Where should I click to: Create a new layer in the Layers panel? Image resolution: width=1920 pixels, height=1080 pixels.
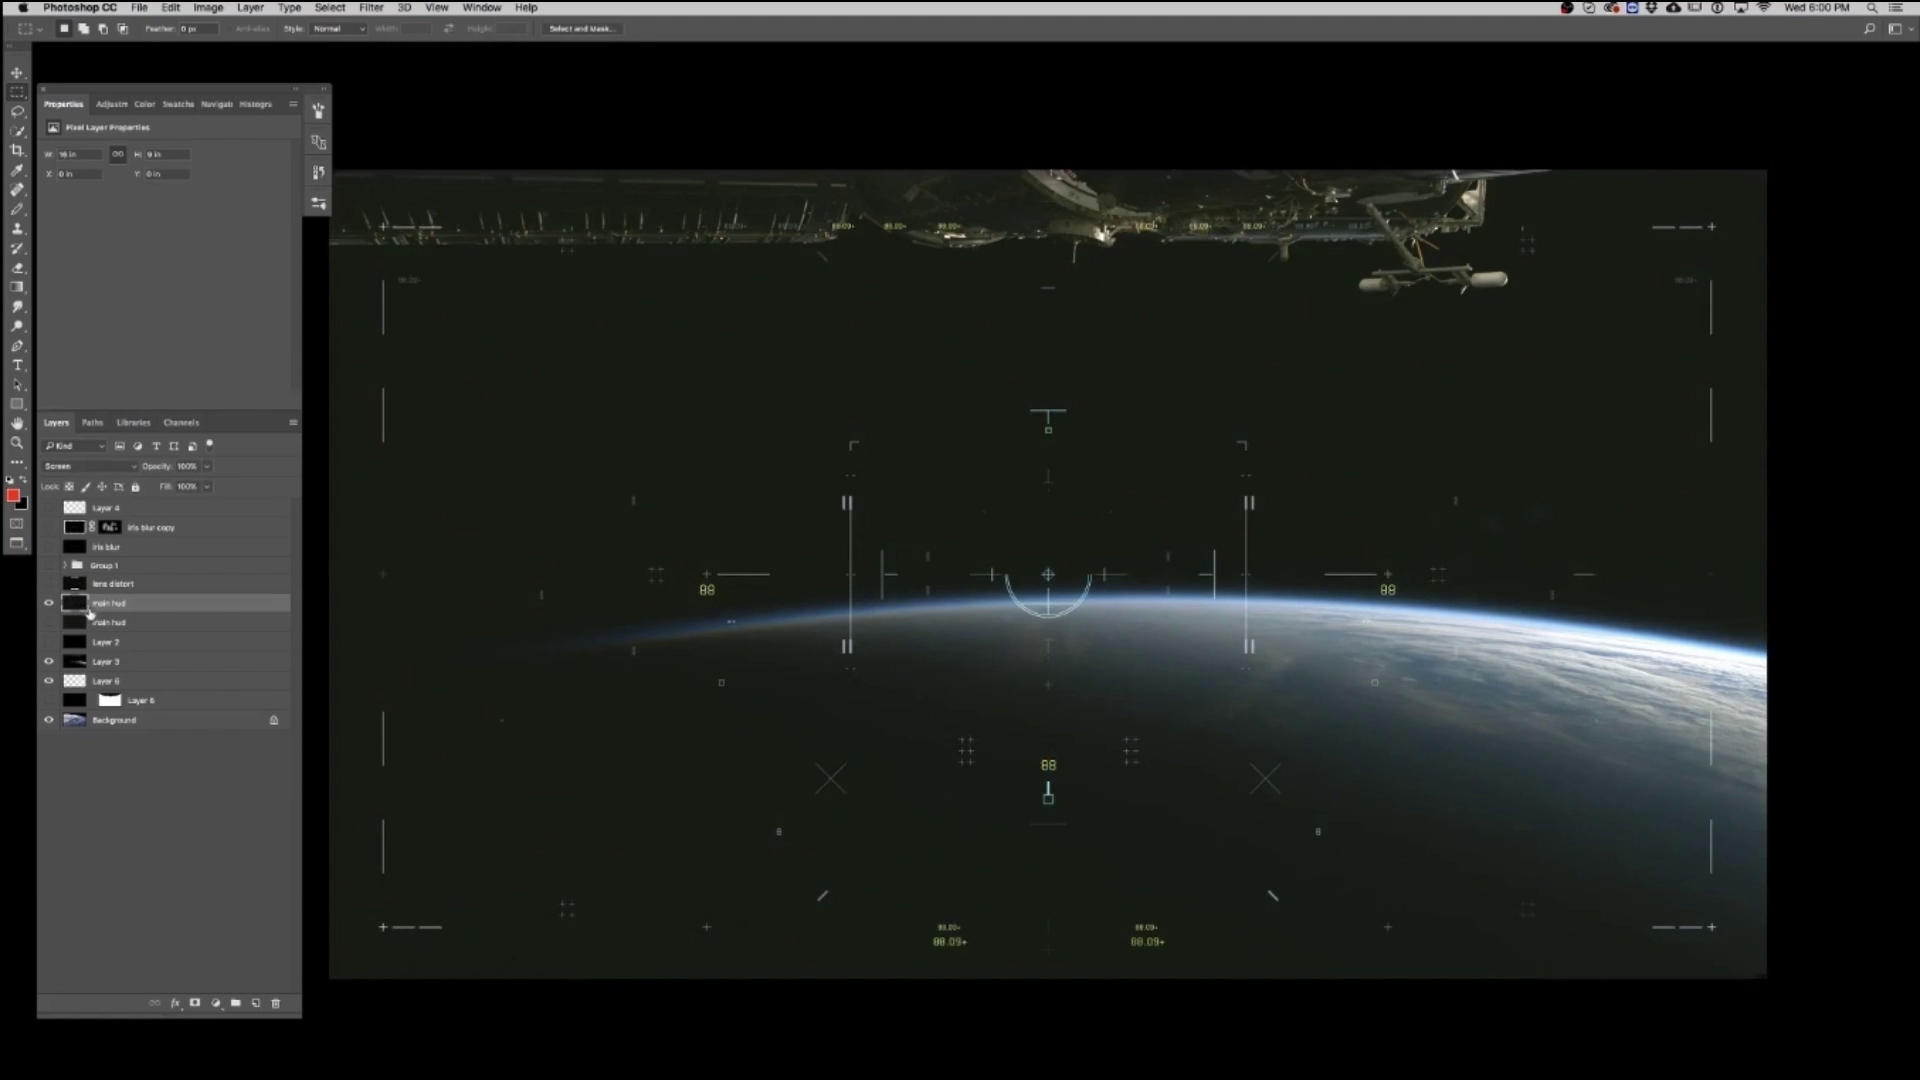tap(255, 1003)
